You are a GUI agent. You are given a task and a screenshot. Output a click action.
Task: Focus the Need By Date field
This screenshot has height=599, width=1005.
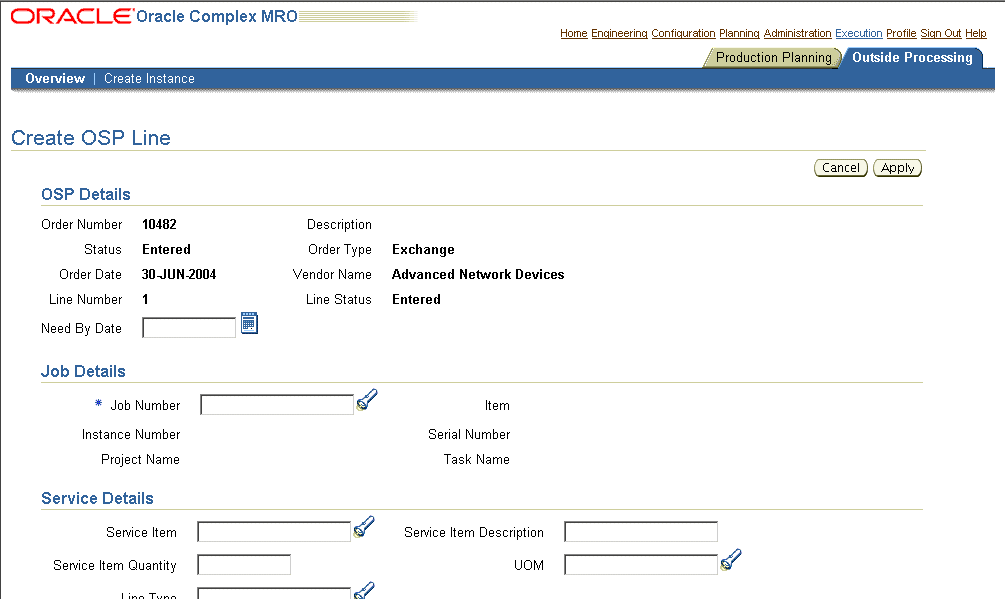(189, 328)
